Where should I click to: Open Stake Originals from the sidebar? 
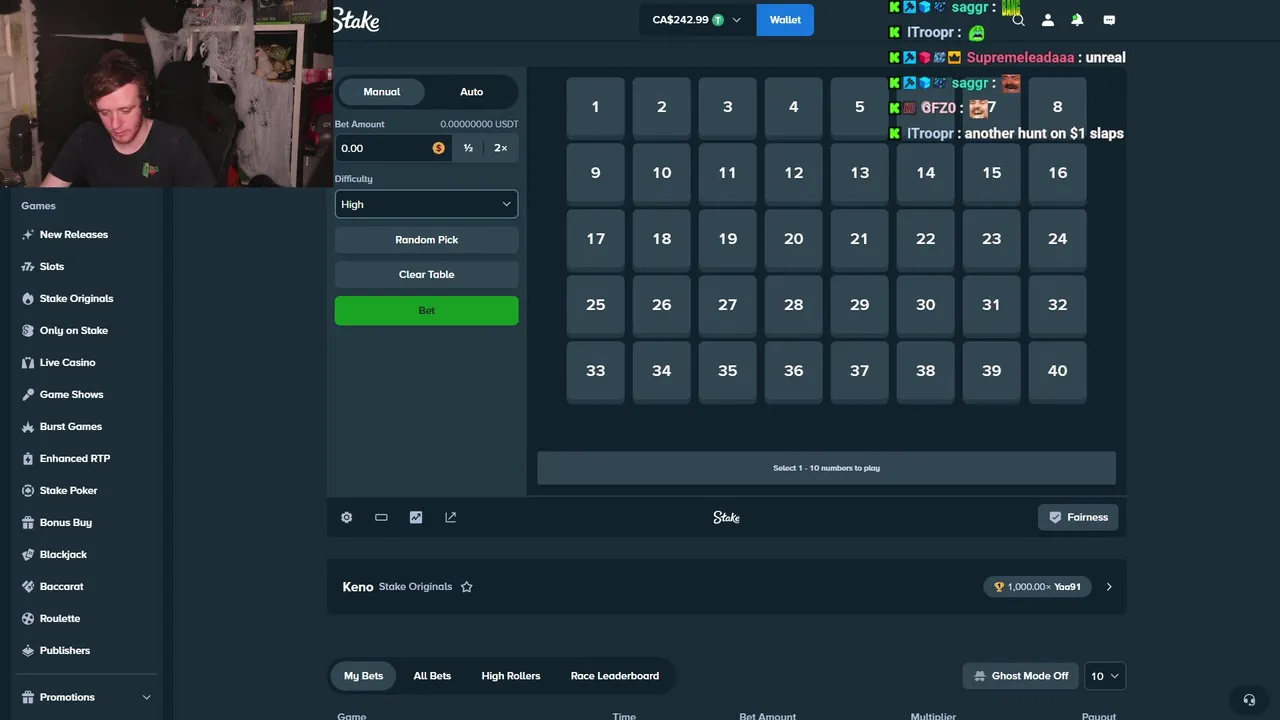pos(76,298)
